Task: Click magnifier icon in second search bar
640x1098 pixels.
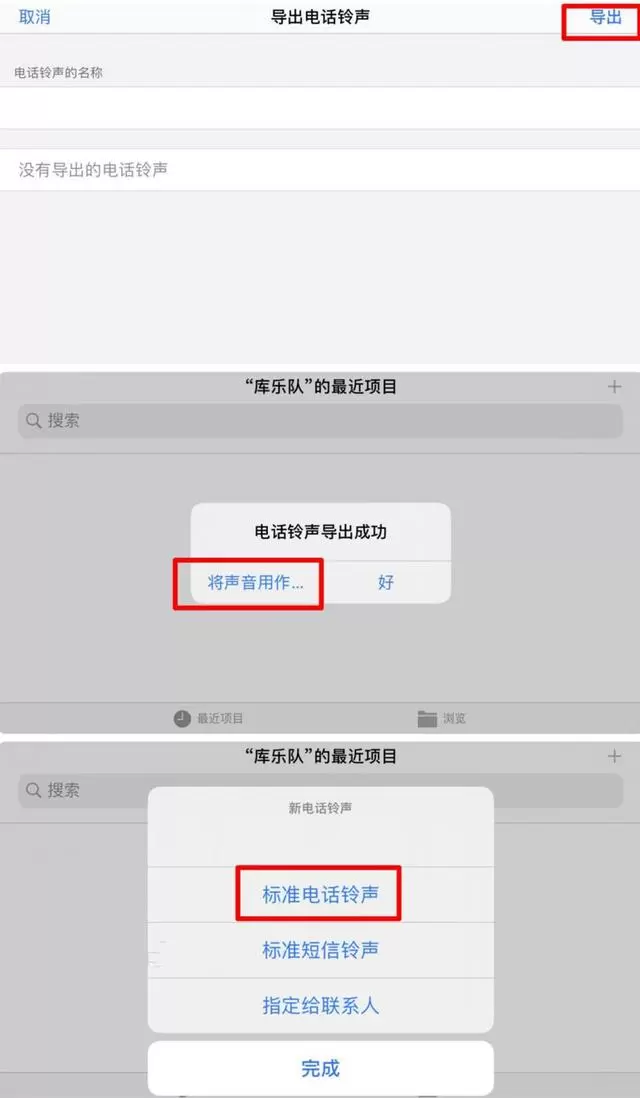Action: pyautogui.click(x=33, y=791)
